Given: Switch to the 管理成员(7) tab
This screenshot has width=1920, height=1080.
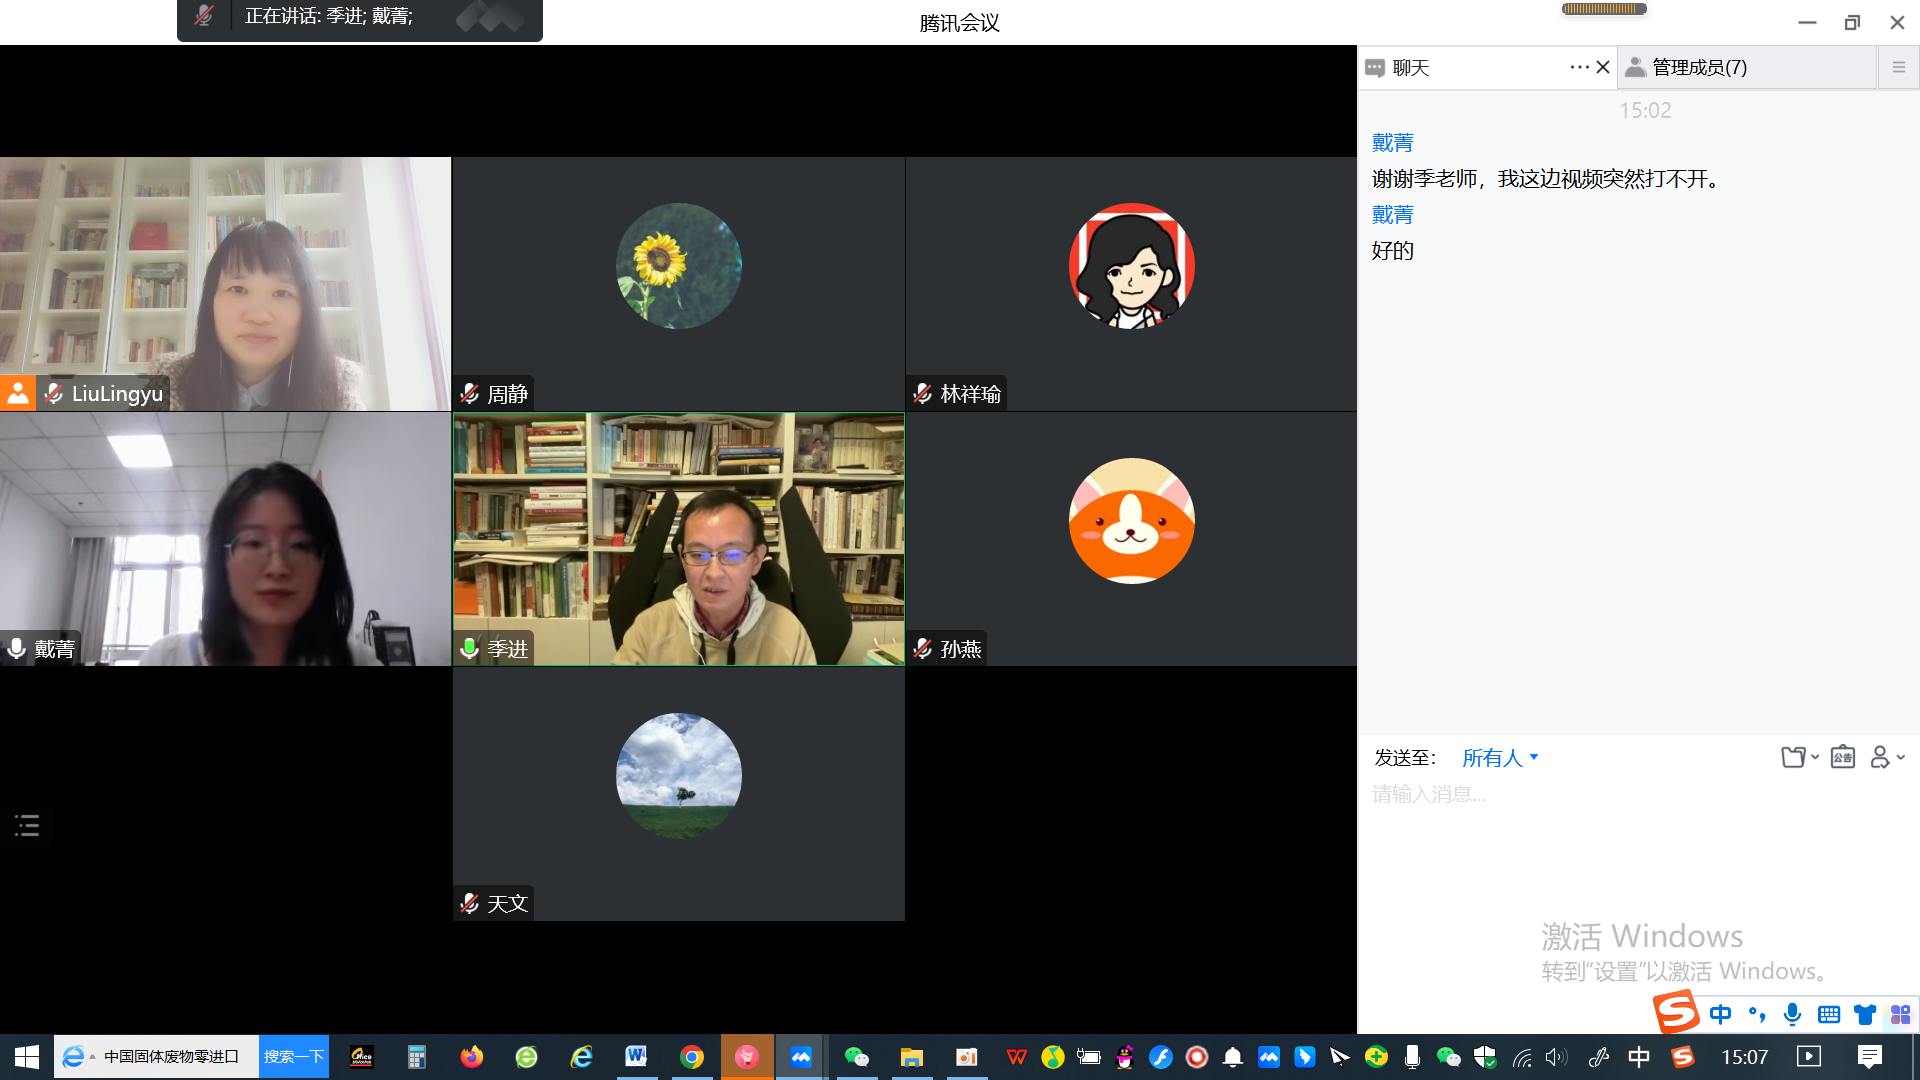Looking at the screenshot, I should (1698, 67).
